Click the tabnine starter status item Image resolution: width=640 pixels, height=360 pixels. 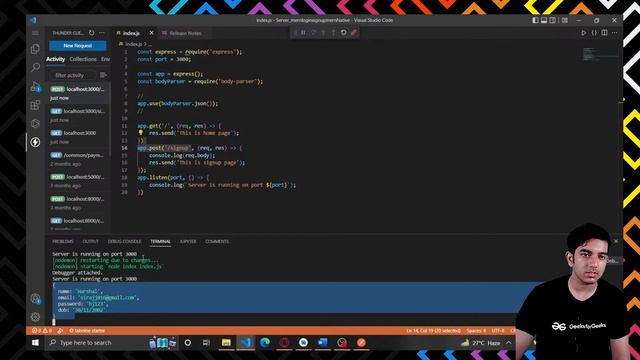[x=87, y=331]
